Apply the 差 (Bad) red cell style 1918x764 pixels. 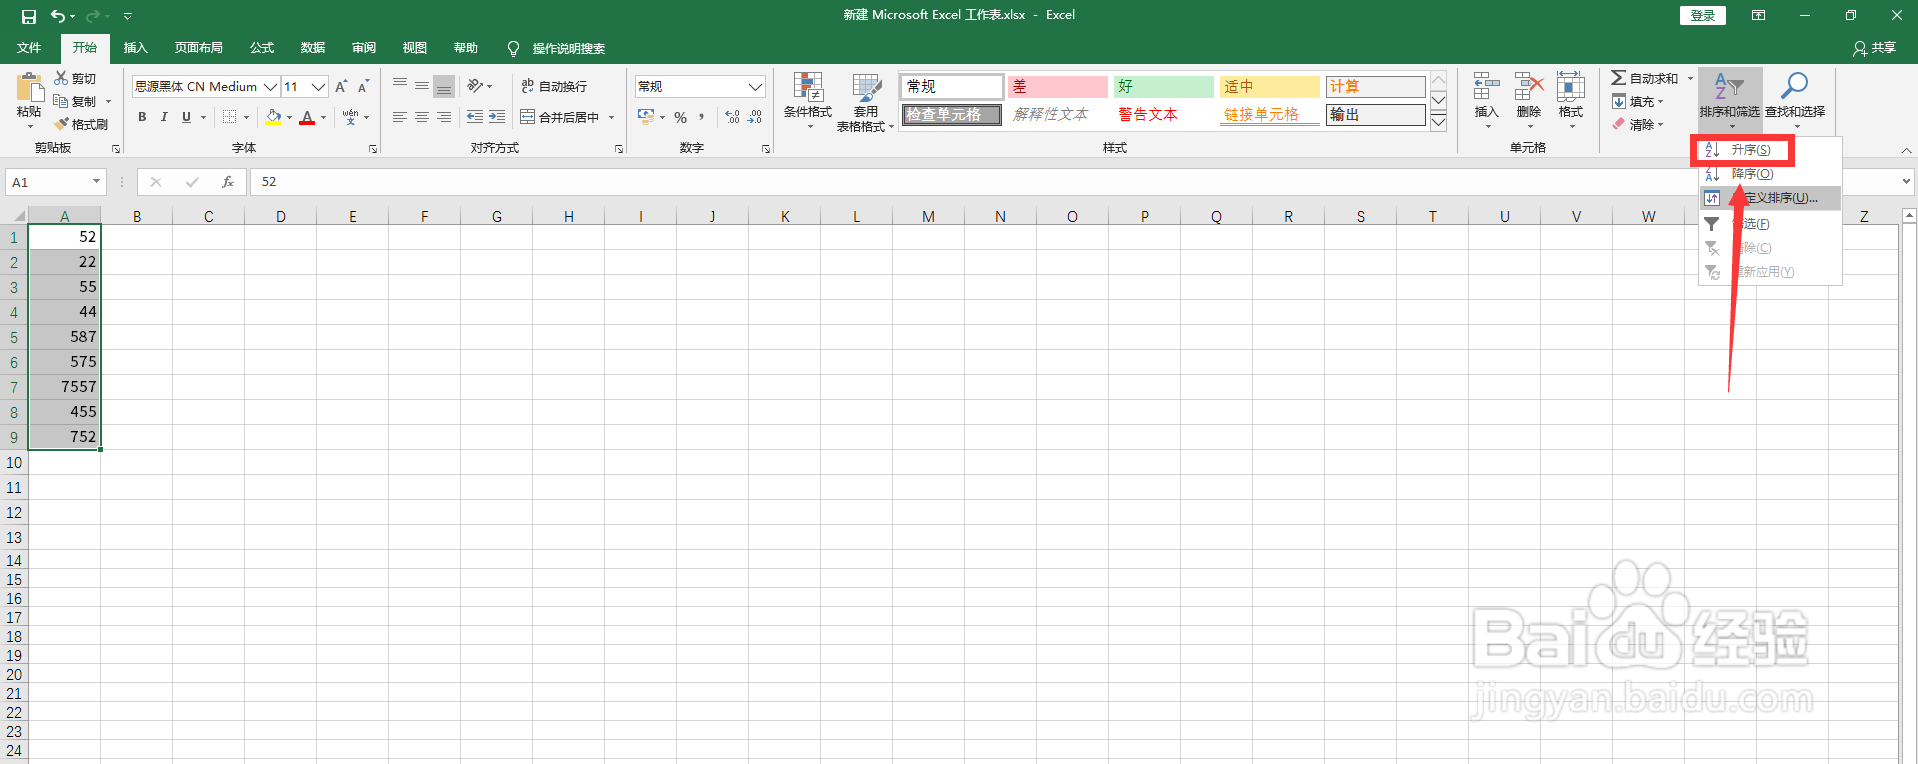click(1058, 87)
